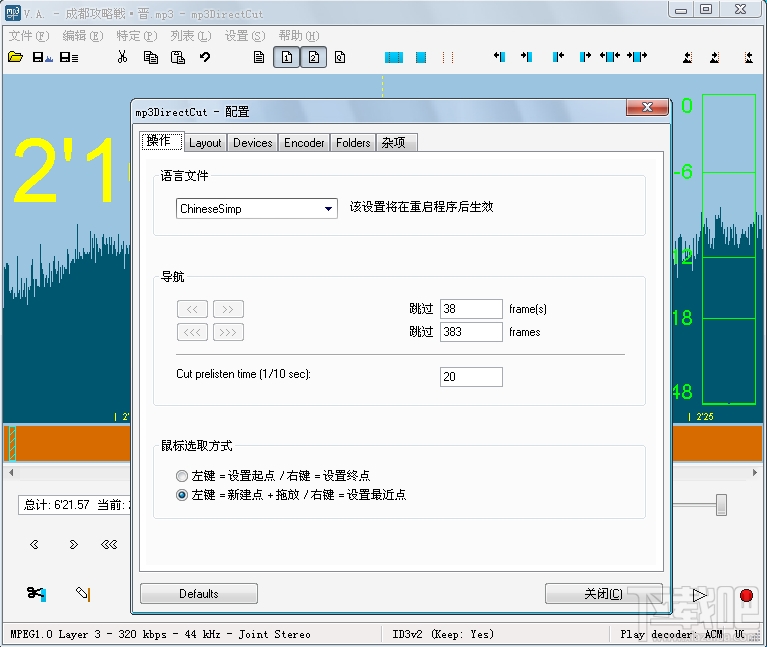This screenshot has height=647, width=767.
Task: Open the 特定(P) menu
Action: pyautogui.click(x=136, y=36)
